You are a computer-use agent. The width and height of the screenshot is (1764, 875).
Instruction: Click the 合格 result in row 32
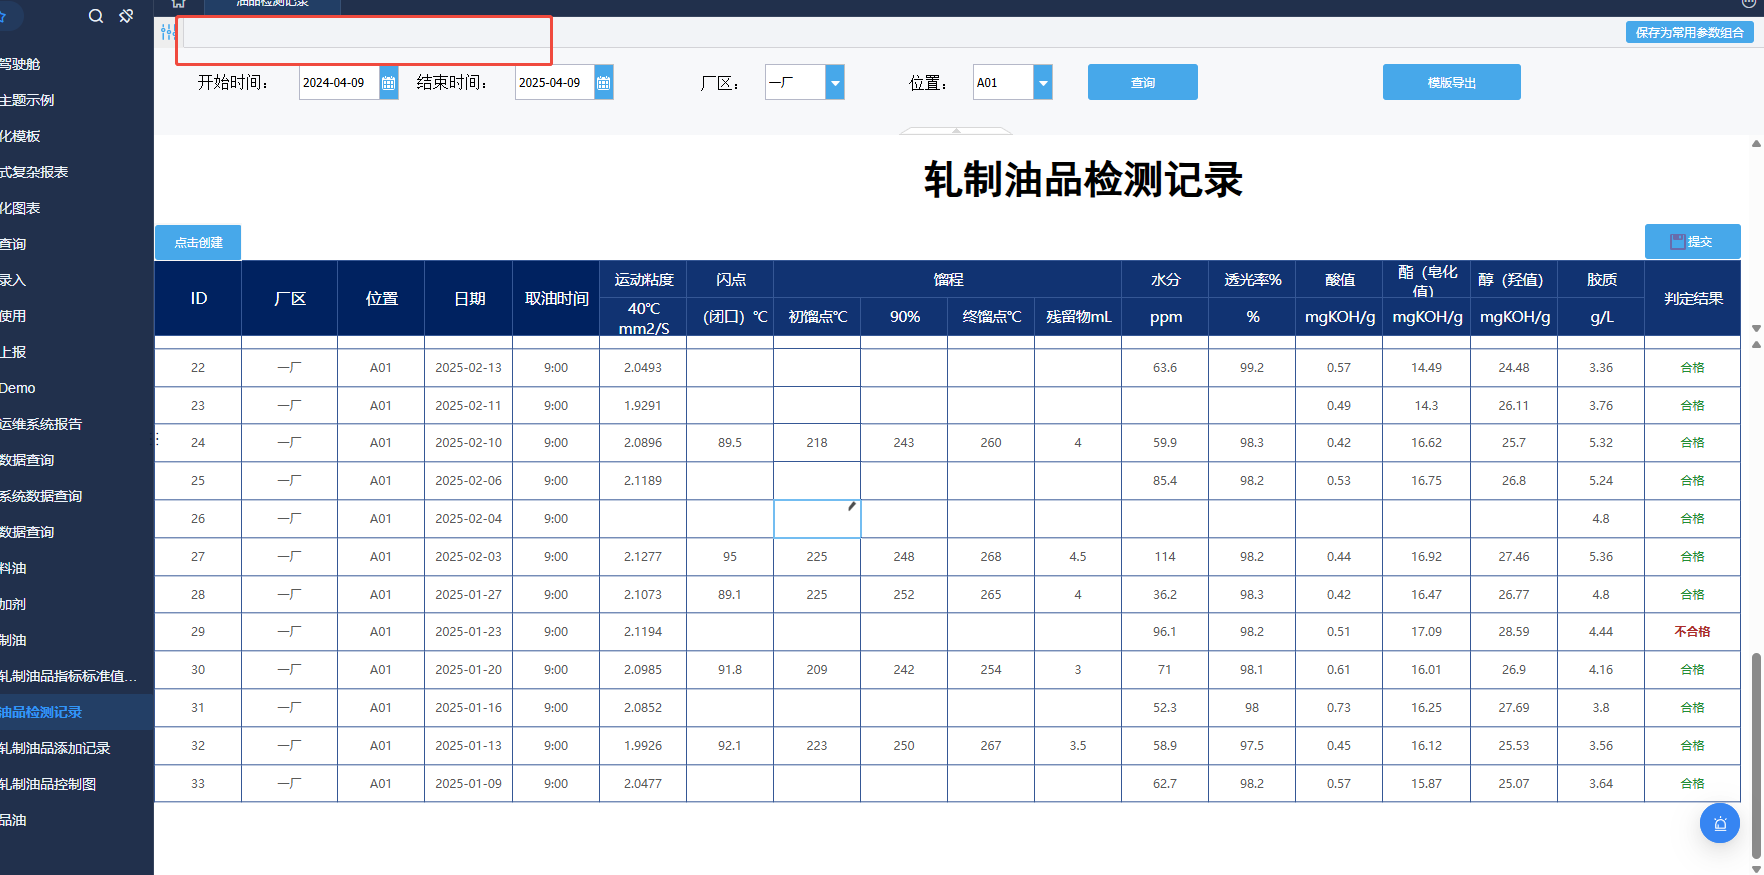[1693, 746]
